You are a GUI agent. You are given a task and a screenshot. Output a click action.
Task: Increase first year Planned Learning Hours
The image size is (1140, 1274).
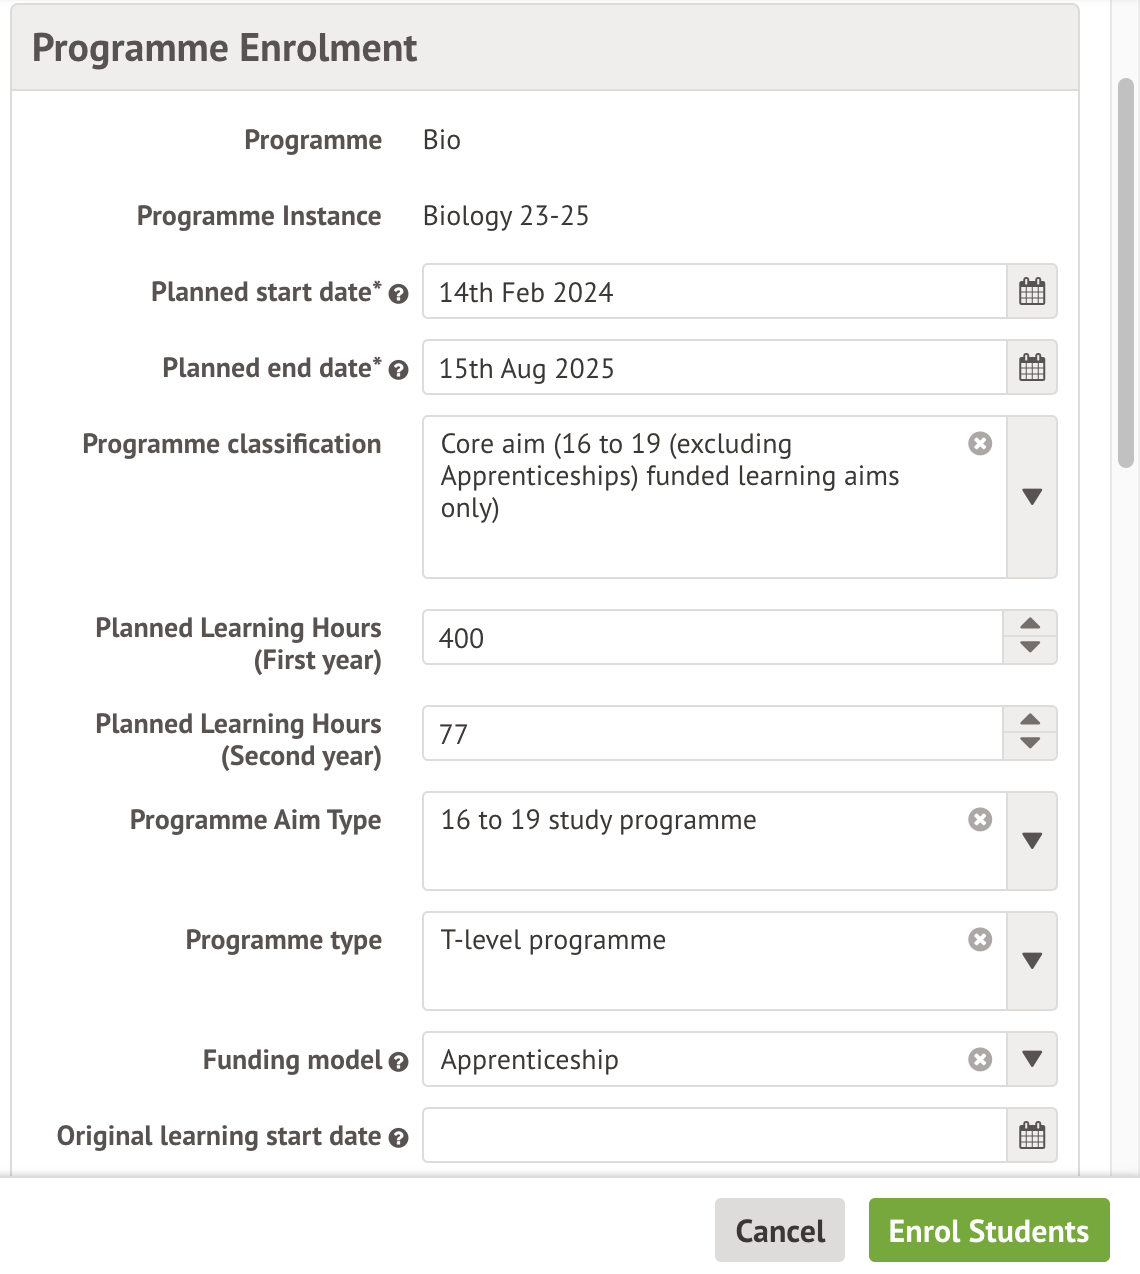click(1030, 624)
